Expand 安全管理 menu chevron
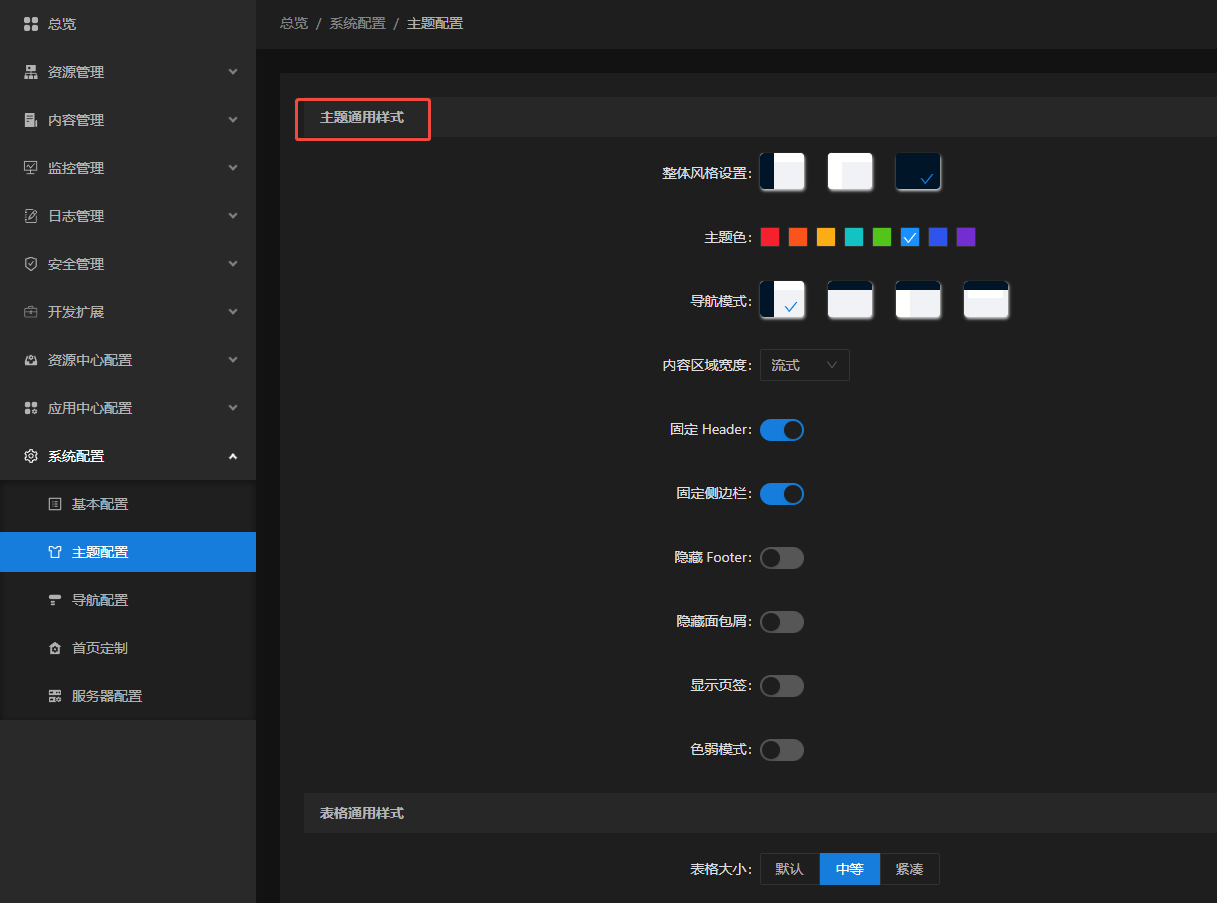1217x903 pixels. click(233, 264)
